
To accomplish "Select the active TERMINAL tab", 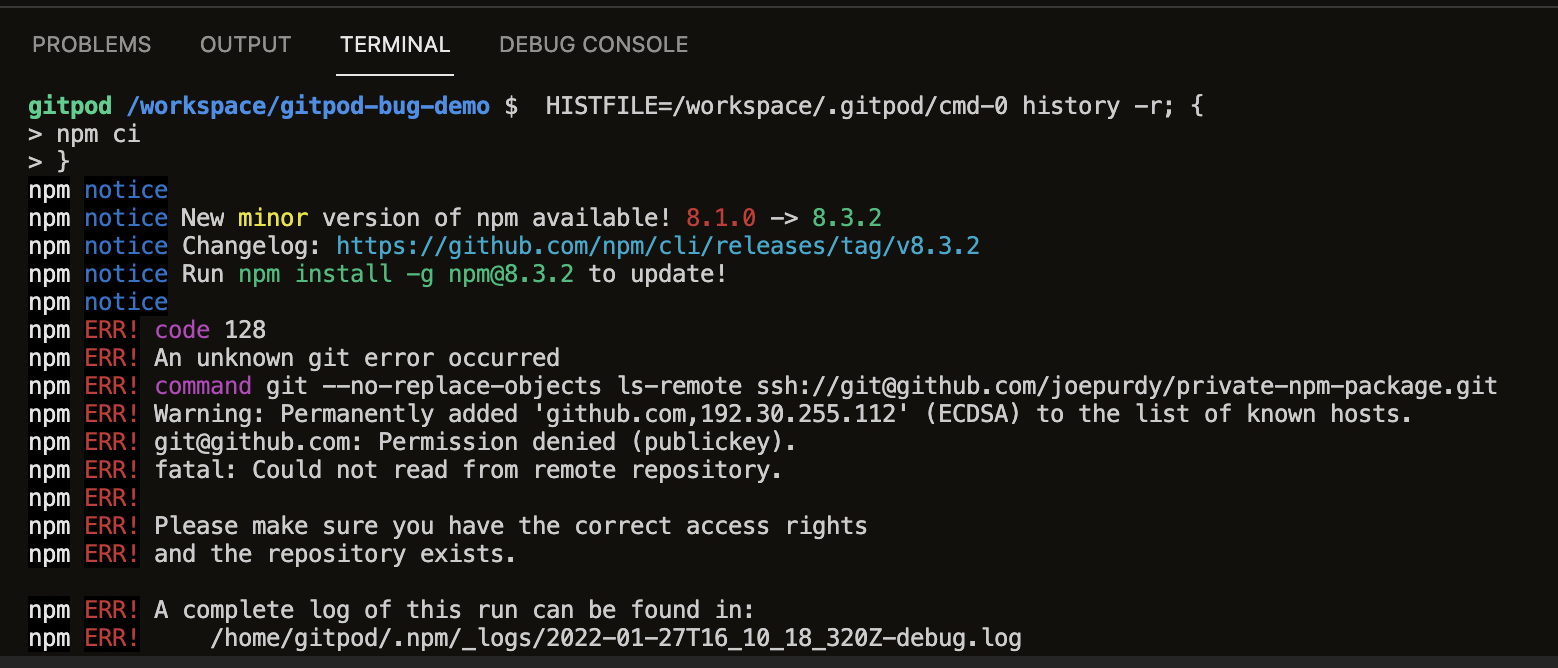I will [x=394, y=44].
